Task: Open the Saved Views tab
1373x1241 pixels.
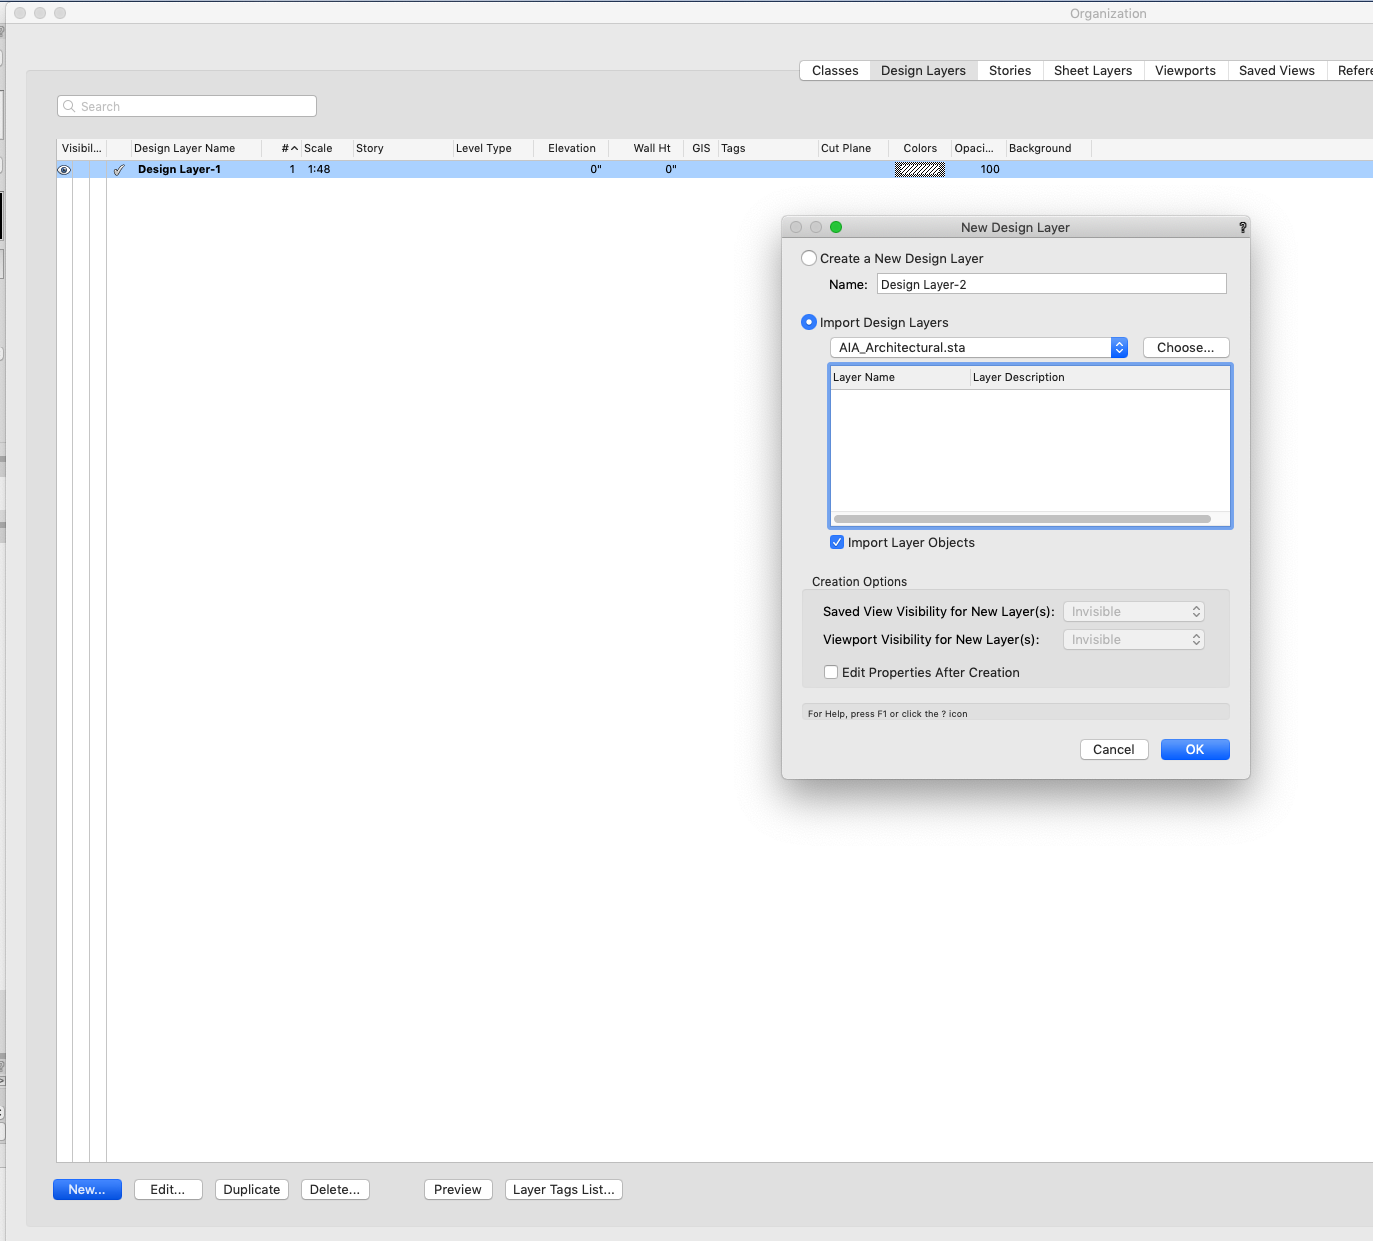Action: point(1276,71)
